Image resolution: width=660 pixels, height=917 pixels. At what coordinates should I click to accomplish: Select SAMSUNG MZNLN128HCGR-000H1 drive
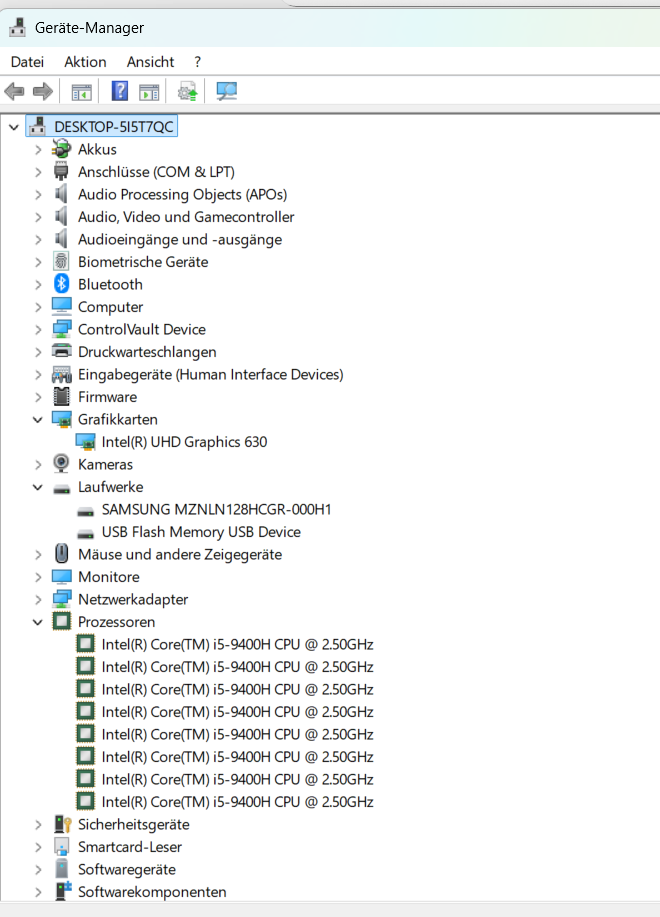pyautogui.click(x=216, y=509)
